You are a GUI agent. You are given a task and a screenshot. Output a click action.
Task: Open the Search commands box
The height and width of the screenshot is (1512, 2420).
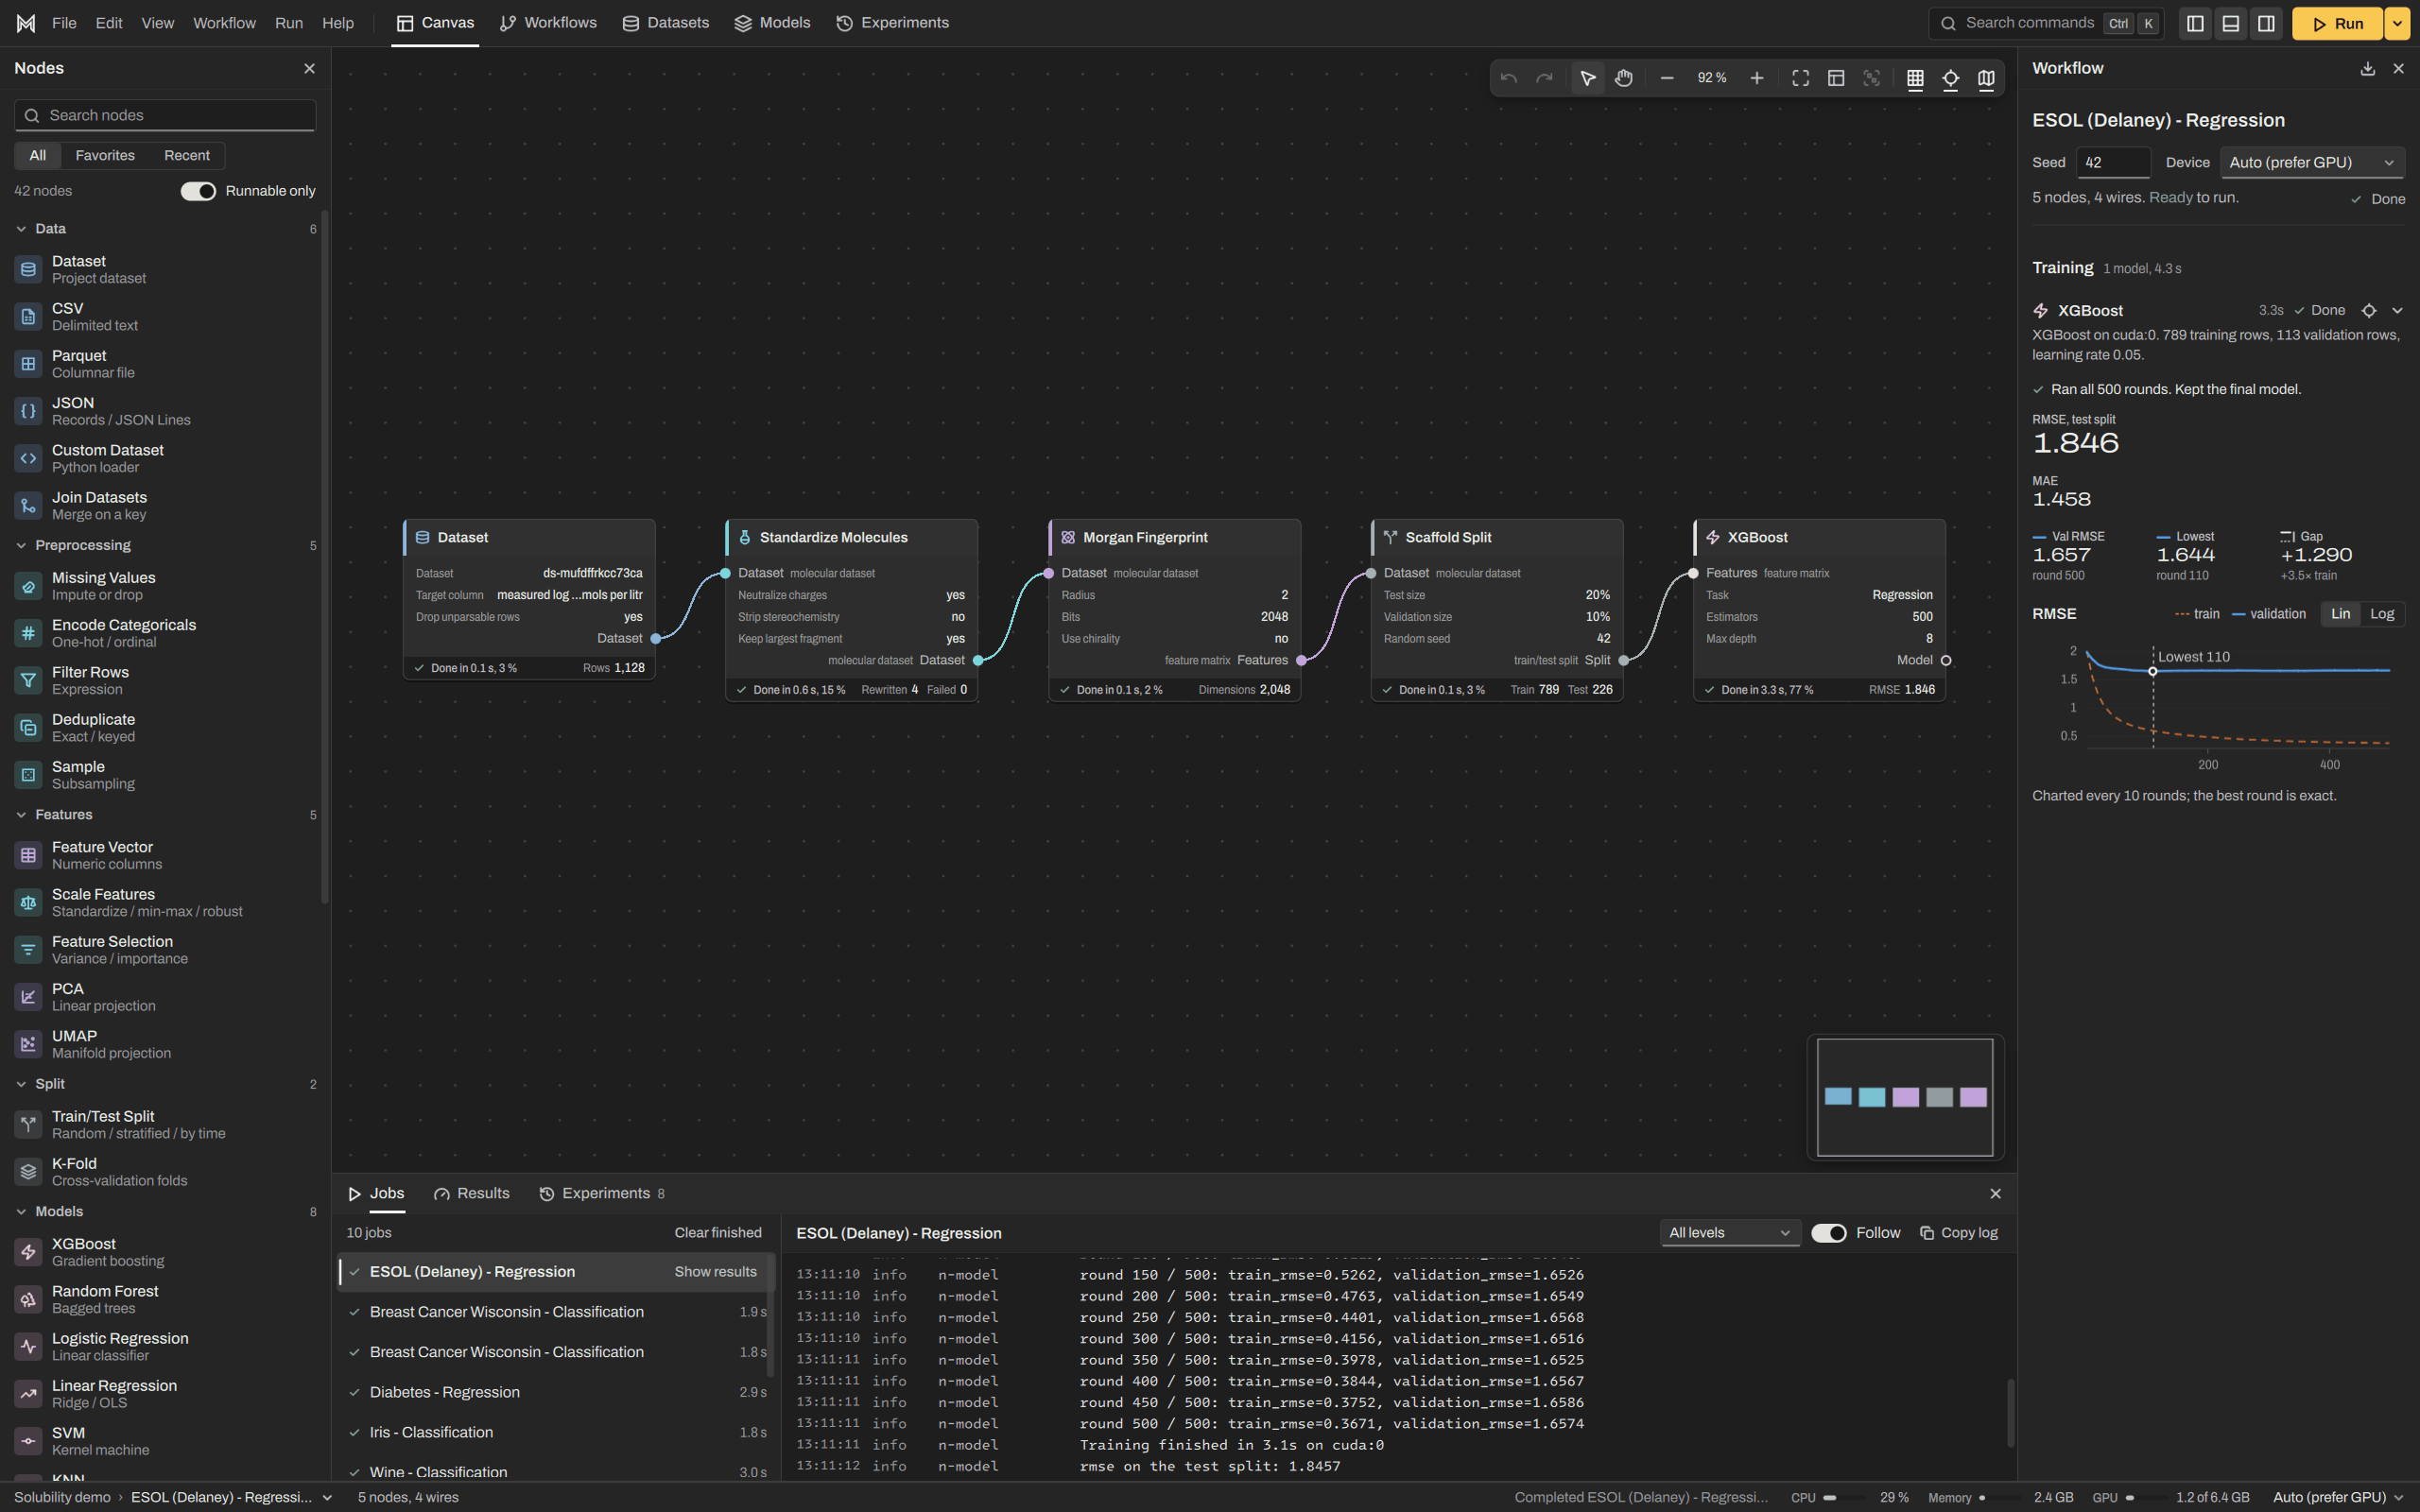click(2046, 23)
